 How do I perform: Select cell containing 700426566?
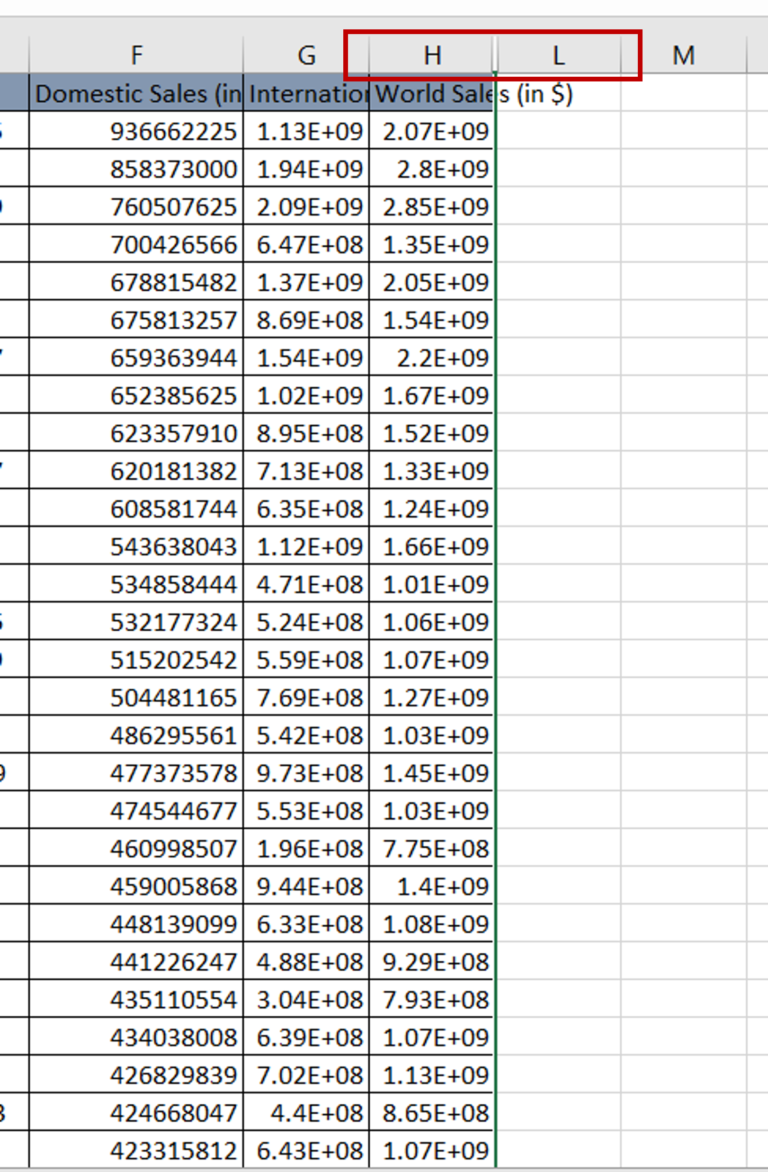pos(136,244)
